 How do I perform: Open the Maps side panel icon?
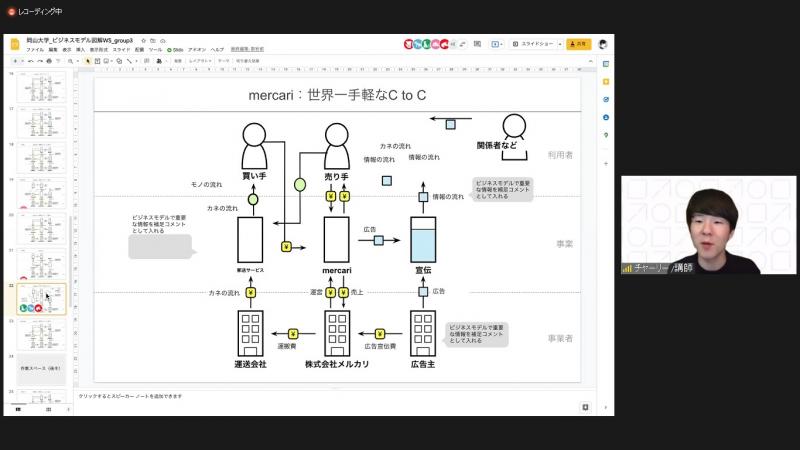(x=606, y=135)
